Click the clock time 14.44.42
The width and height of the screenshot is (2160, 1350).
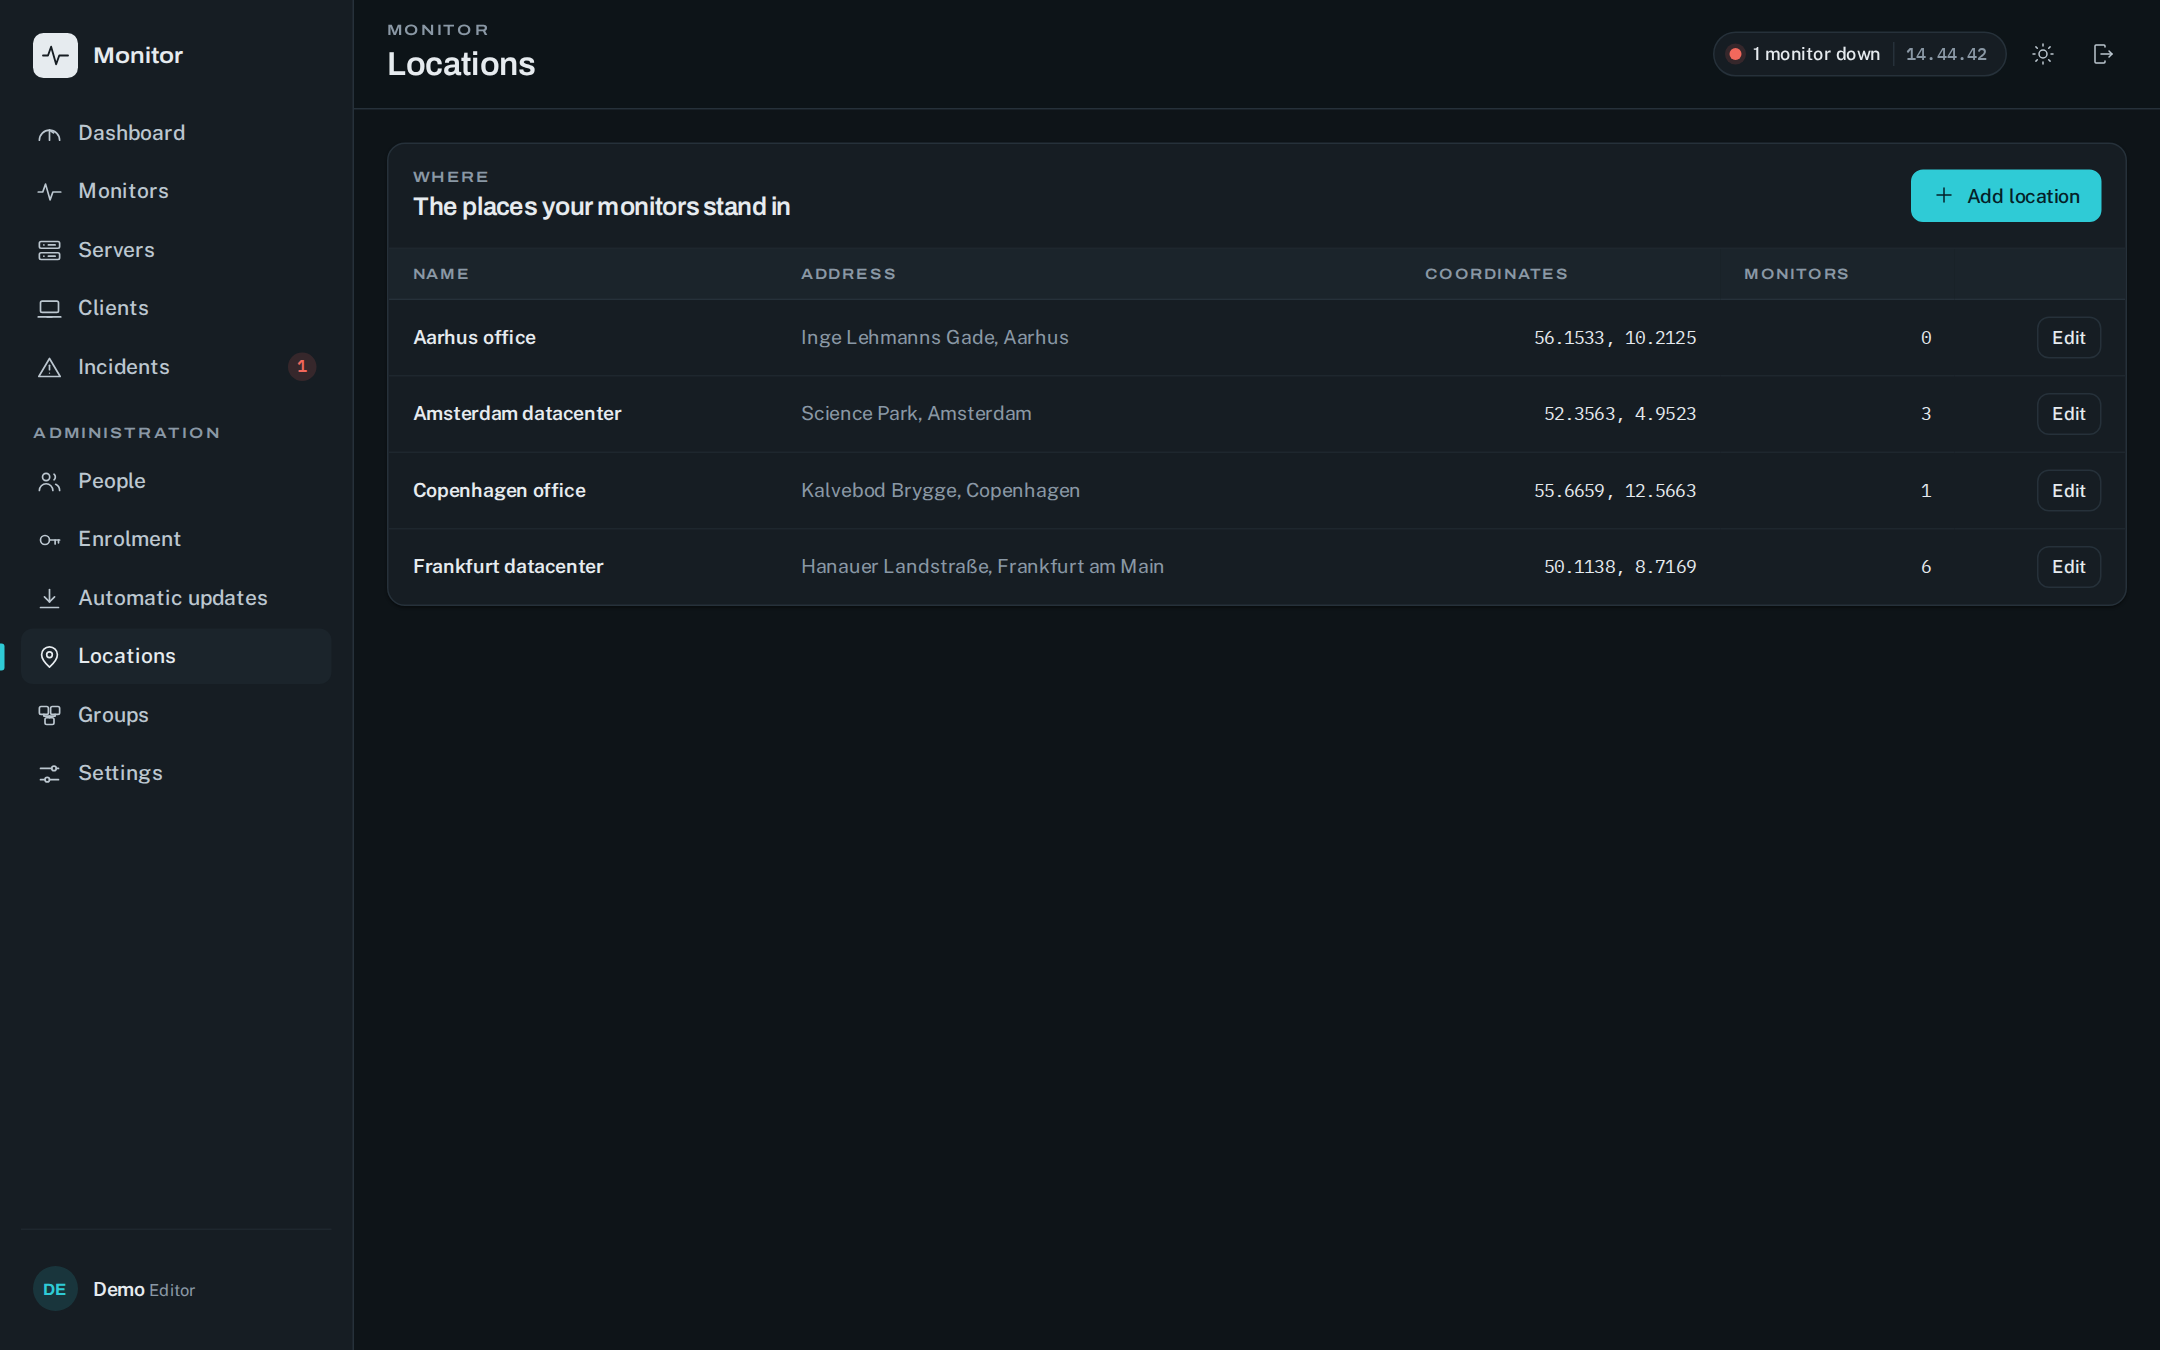[1946, 54]
